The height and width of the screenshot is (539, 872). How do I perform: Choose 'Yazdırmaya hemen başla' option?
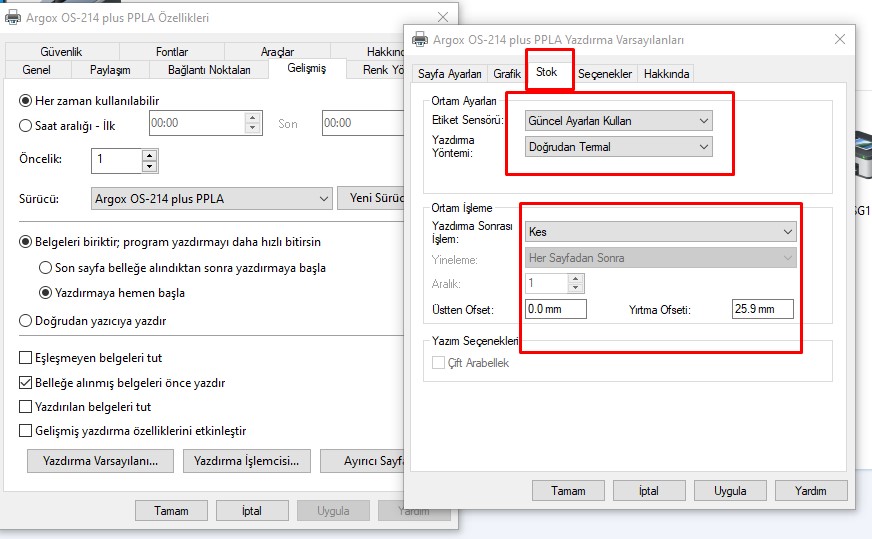(45, 293)
